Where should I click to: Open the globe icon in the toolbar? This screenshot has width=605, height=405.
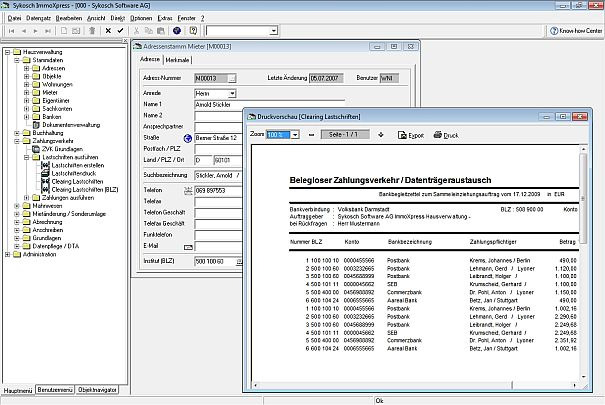pos(177,31)
